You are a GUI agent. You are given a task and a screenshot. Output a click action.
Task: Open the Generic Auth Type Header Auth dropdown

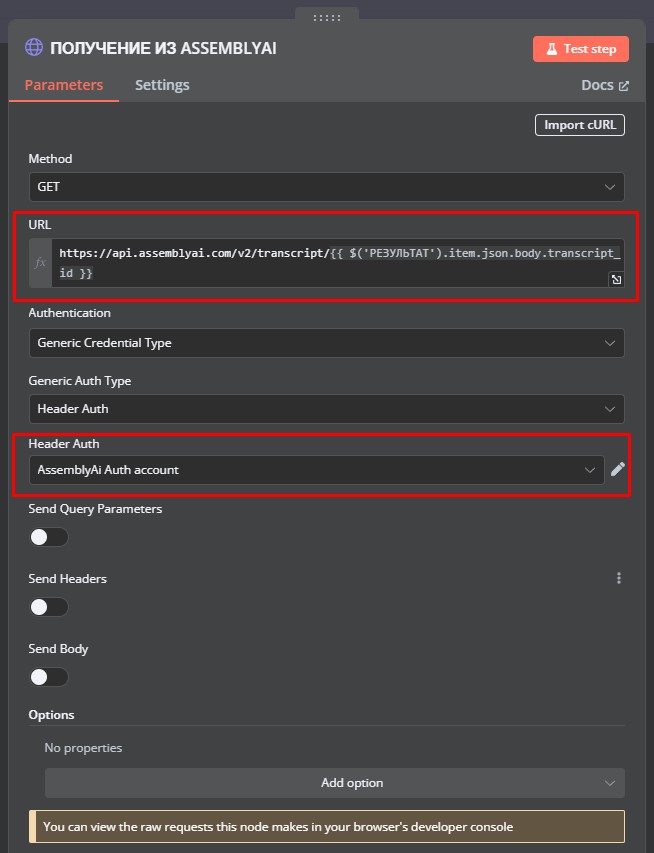point(326,409)
